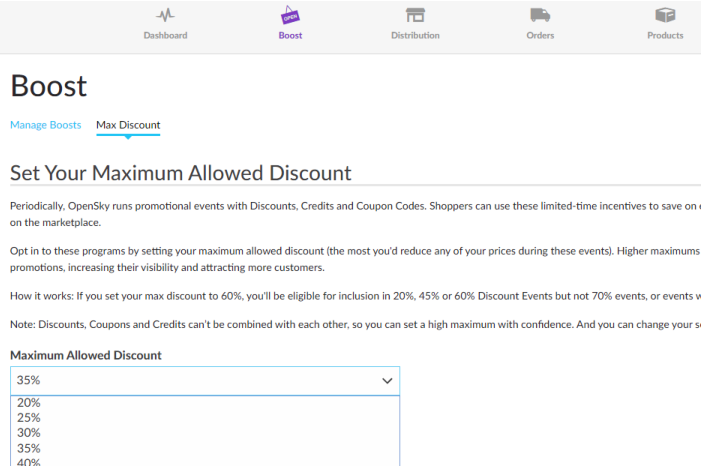Select the Boost navigation label
This screenshot has width=705, height=469.
[x=290, y=36]
